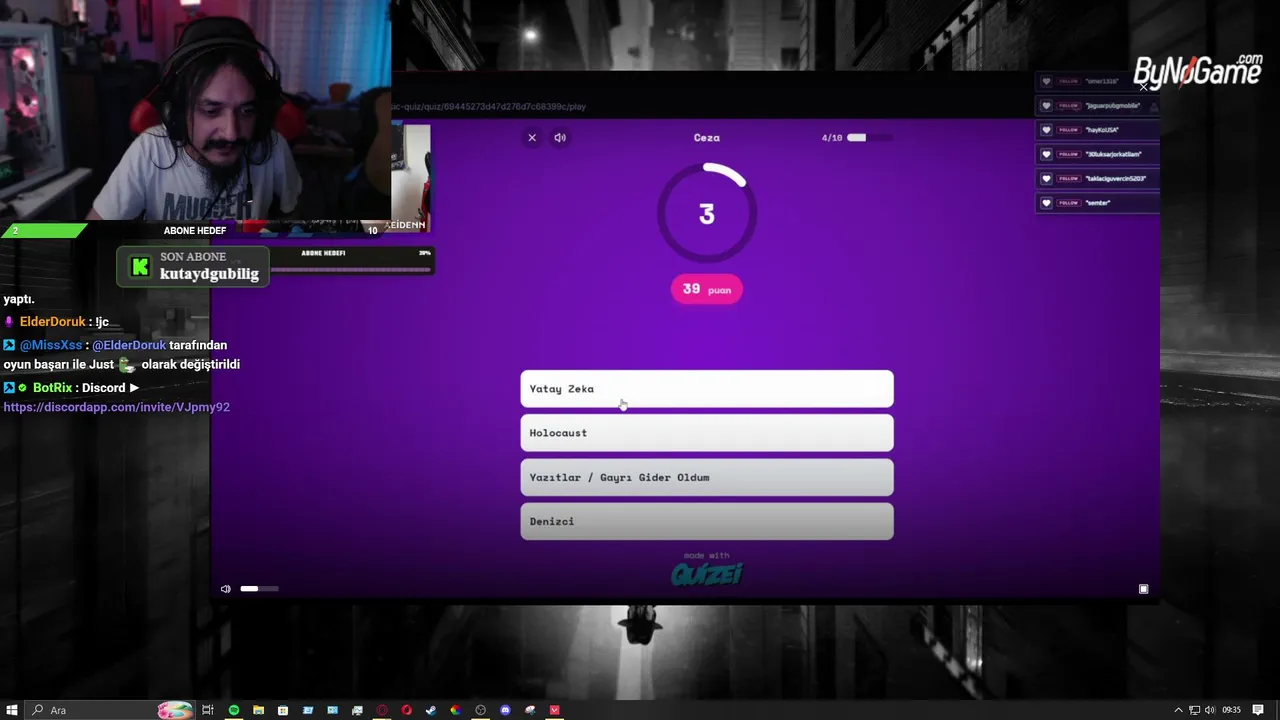The width and height of the screenshot is (1280, 720).
Task: Open Task View from the taskbar
Action: point(208,710)
